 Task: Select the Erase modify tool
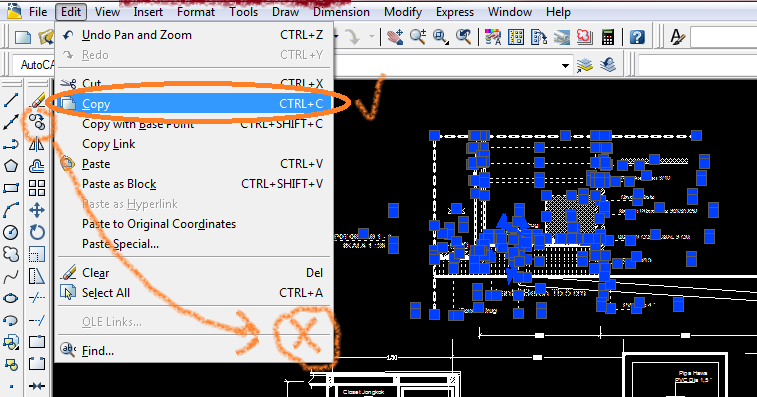tap(37, 100)
